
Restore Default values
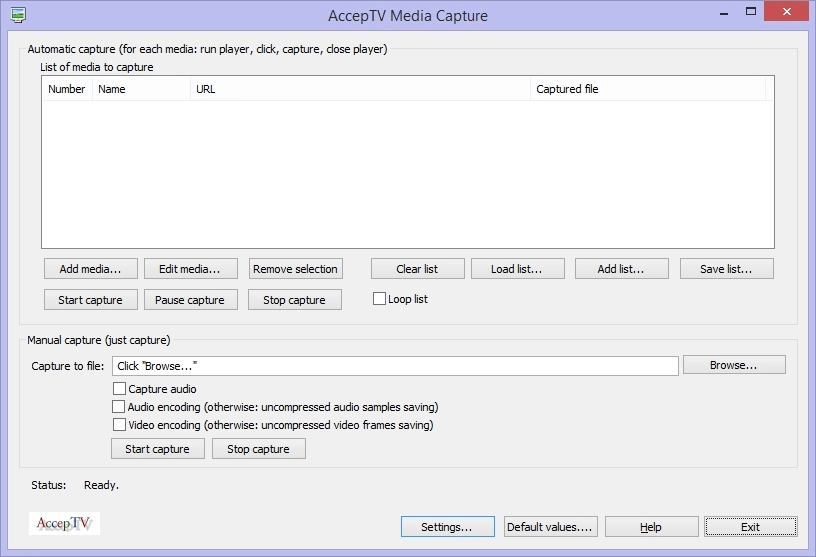click(x=551, y=527)
